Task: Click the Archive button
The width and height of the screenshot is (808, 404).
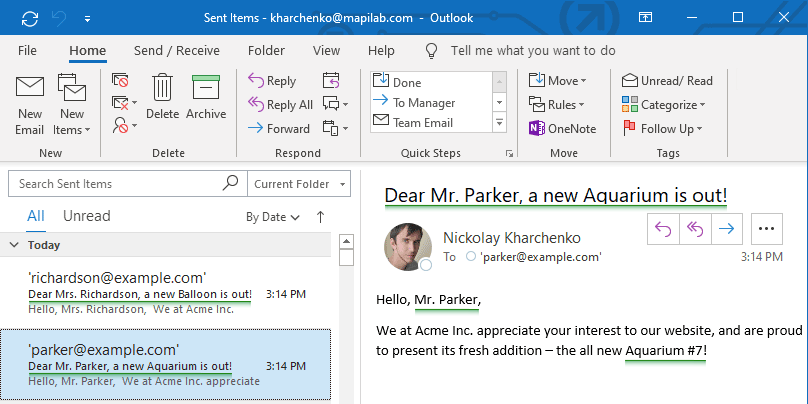Action: click(206, 97)
